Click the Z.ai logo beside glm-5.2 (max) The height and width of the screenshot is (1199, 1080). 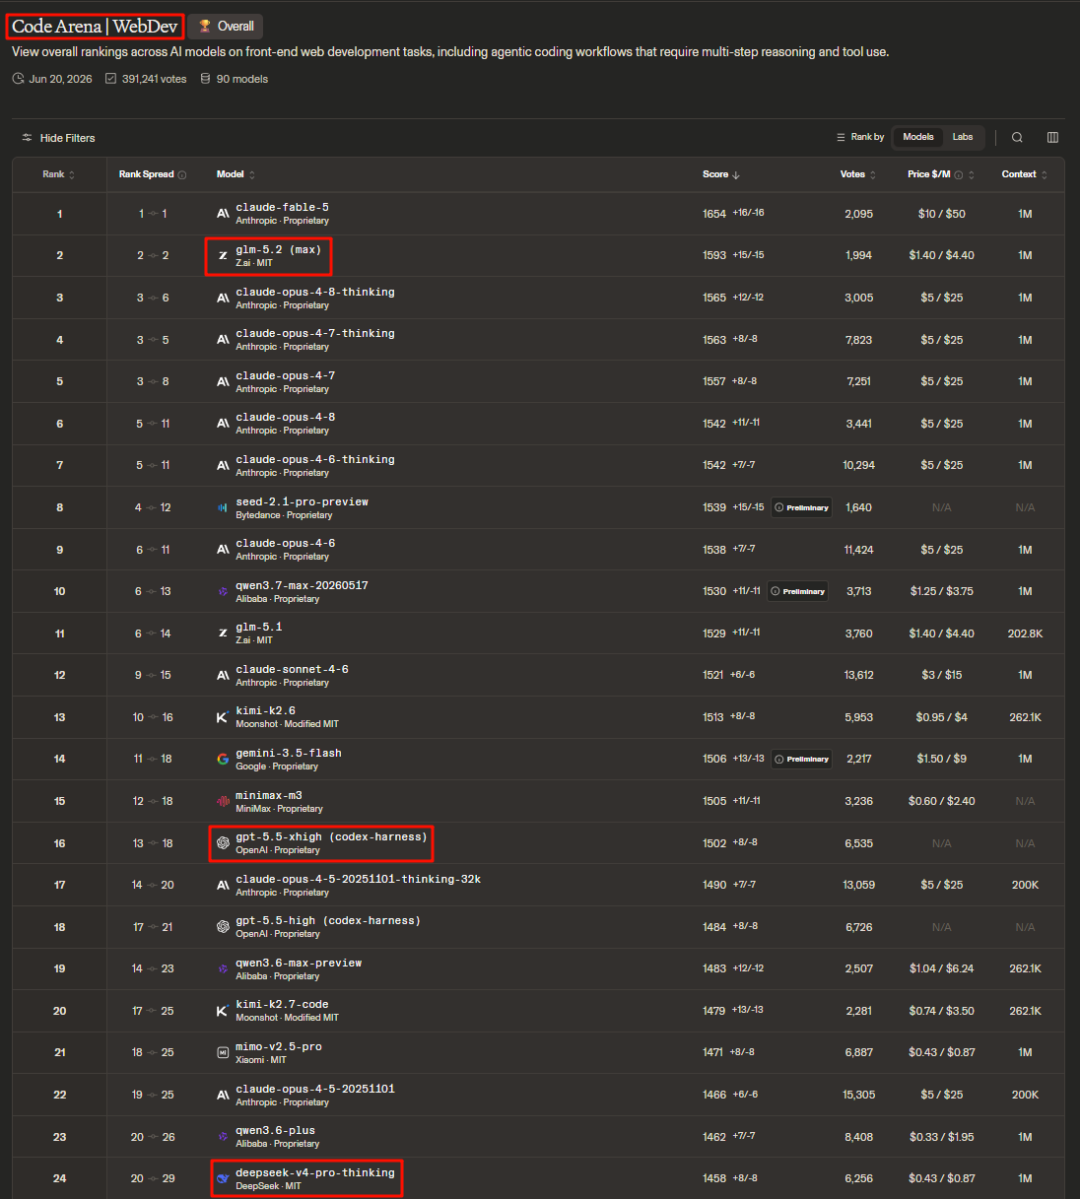click(223, 255)
